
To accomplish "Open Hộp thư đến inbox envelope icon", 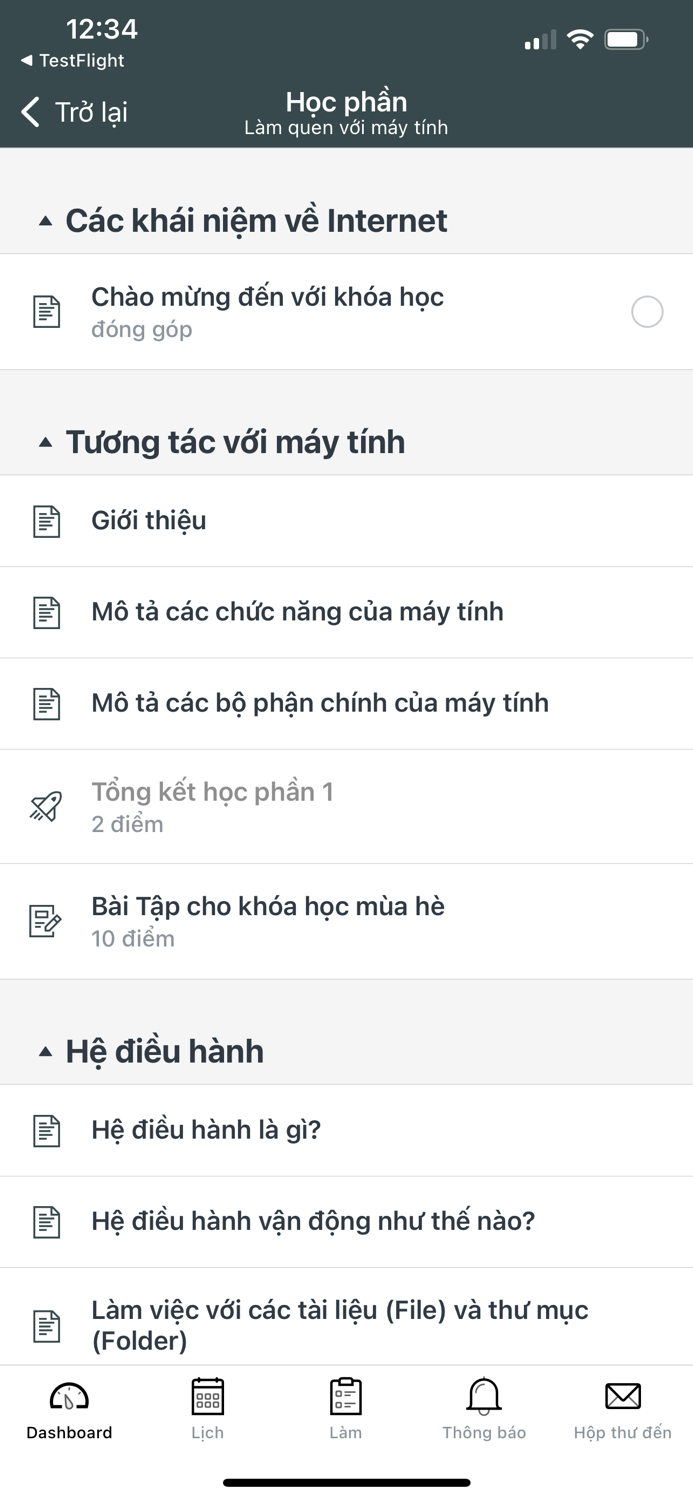I will click(x=622, y=1398).
